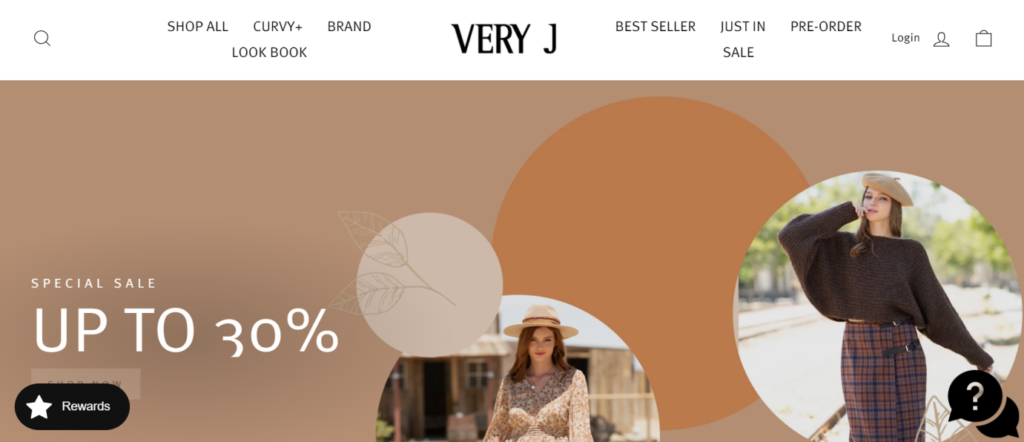Open the help chat bubble icon
This screenshot has width=1024, height=442.
point(982,403)
